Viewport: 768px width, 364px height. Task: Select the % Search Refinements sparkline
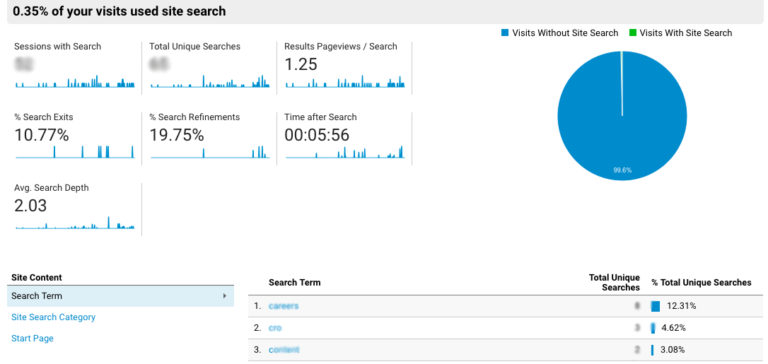coord(210,152)
